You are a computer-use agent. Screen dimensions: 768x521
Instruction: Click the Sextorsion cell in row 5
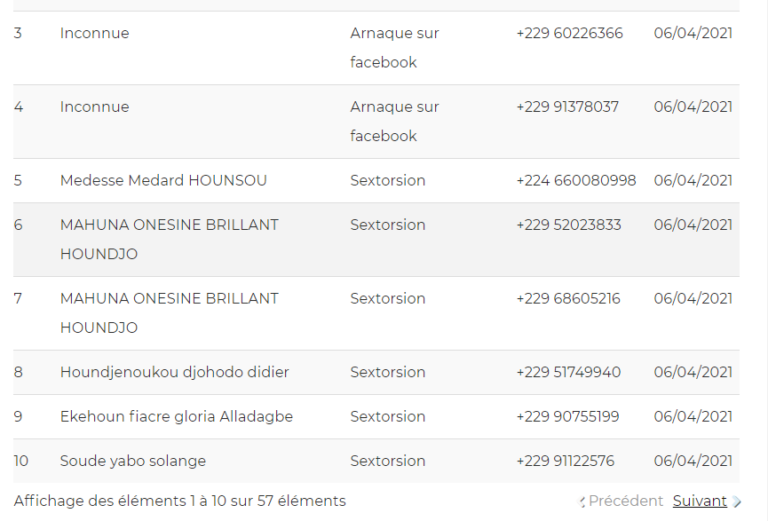(388, 181)
